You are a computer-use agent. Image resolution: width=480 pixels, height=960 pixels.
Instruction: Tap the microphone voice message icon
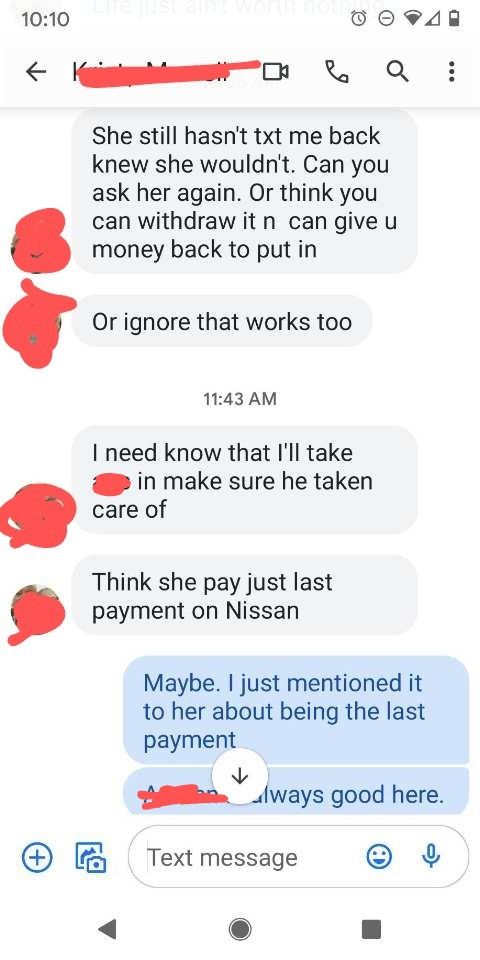tap(432, 857)
